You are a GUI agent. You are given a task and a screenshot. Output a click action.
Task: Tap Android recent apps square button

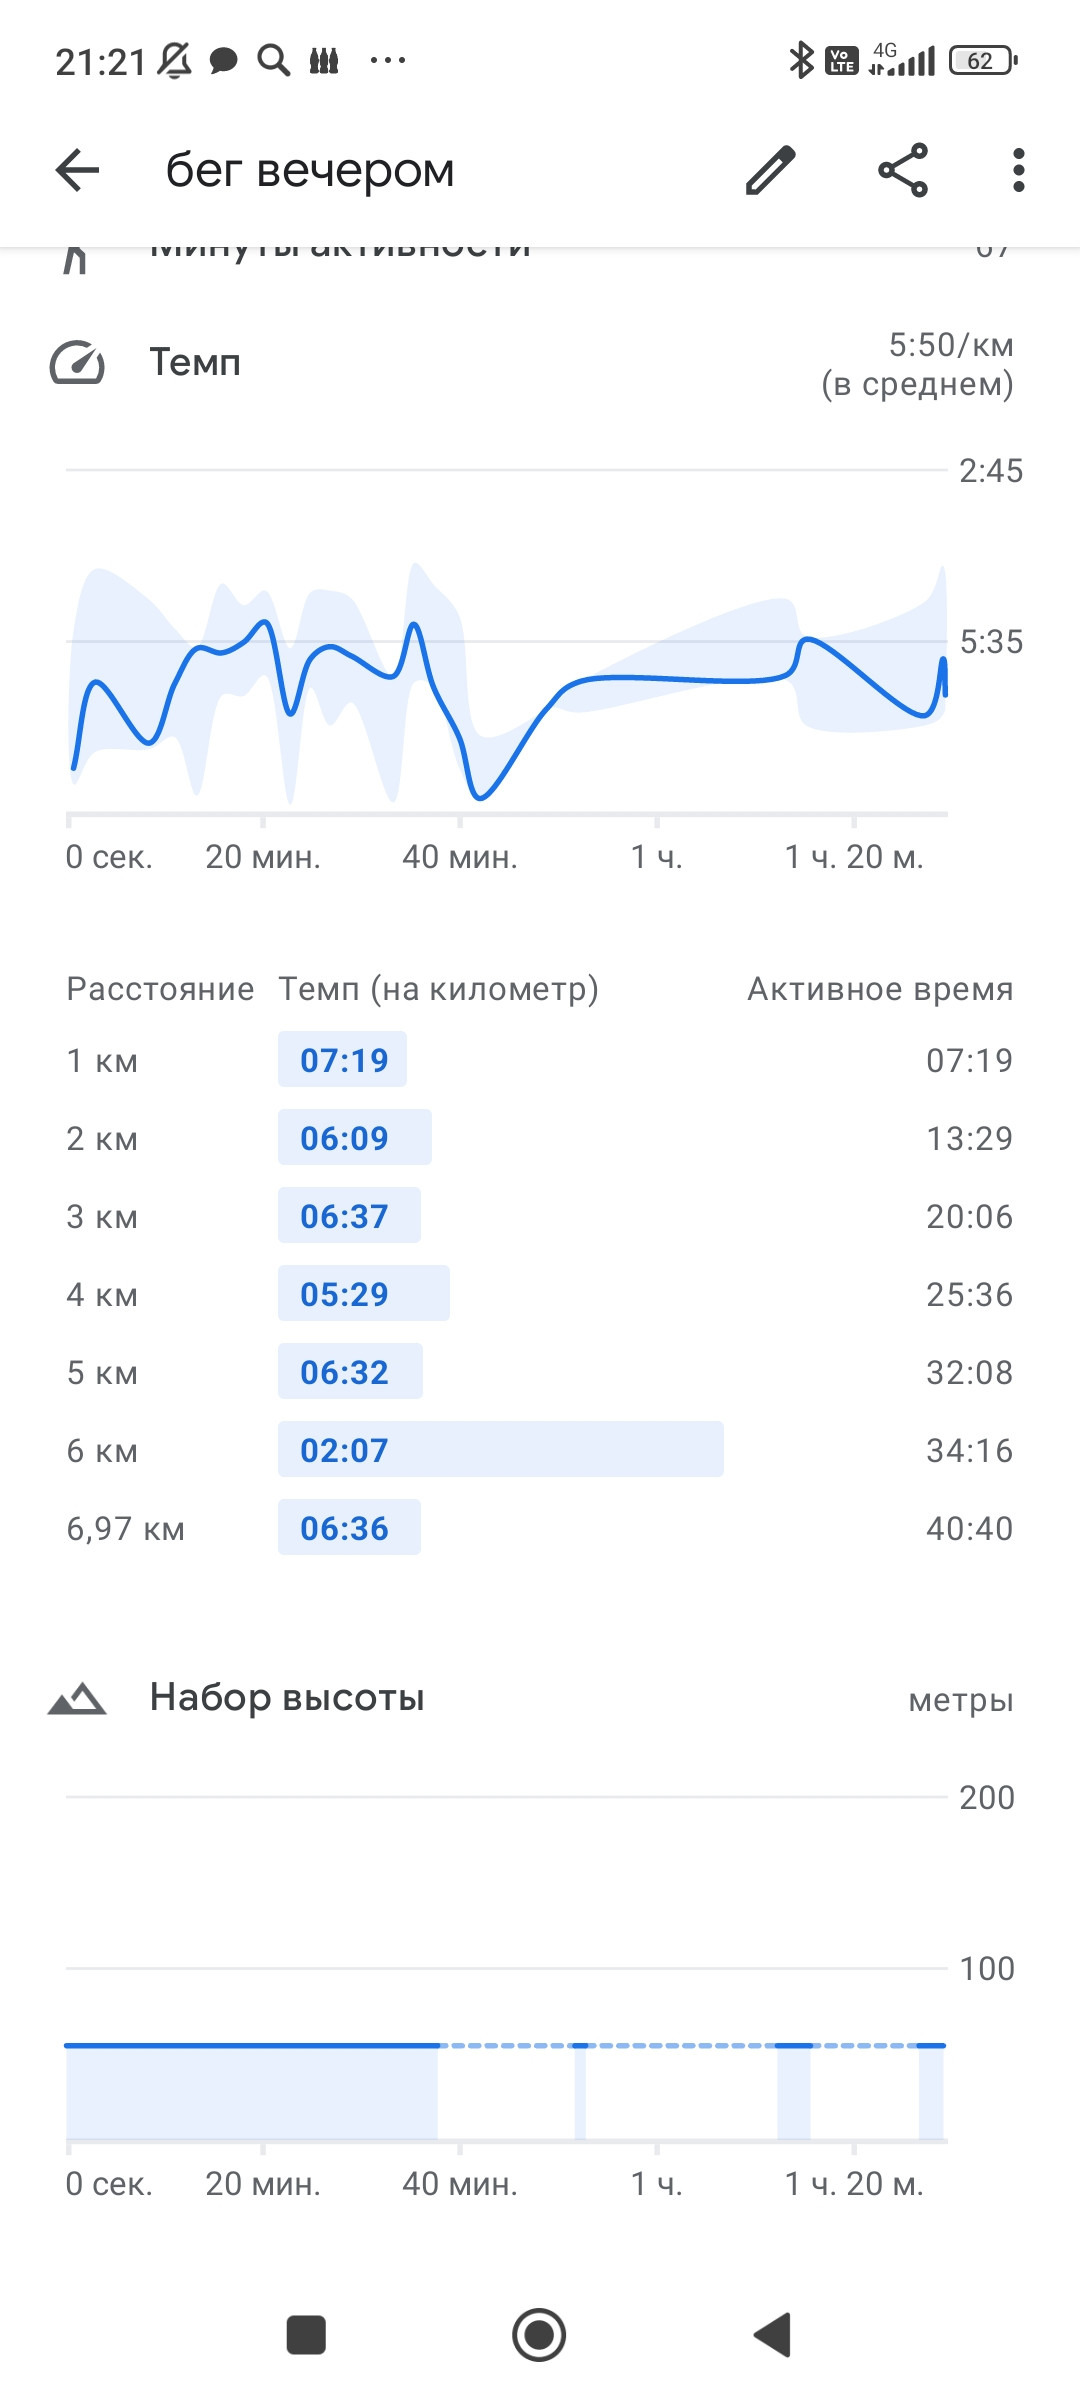click(x=306, y=2335)
